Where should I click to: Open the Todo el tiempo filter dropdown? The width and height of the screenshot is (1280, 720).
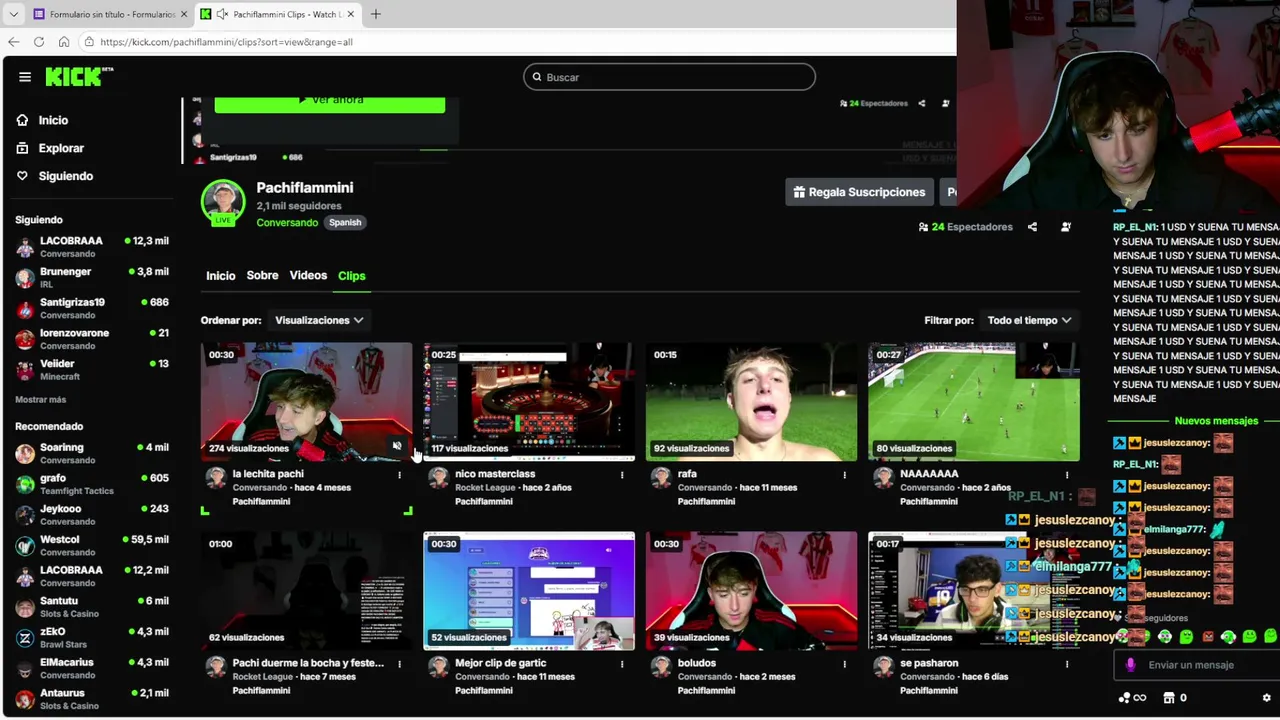click(x=1030, y=320)
